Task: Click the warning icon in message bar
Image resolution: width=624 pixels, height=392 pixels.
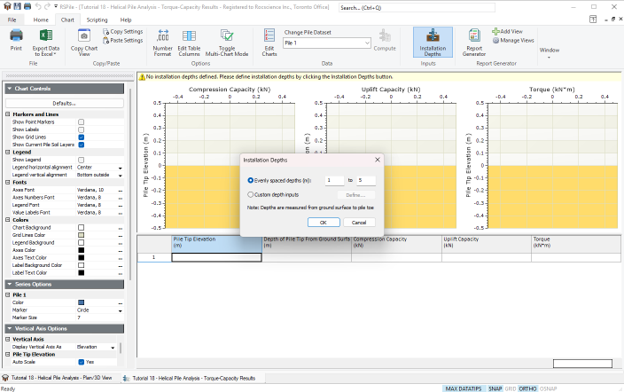Action: (x=142, y=77)
